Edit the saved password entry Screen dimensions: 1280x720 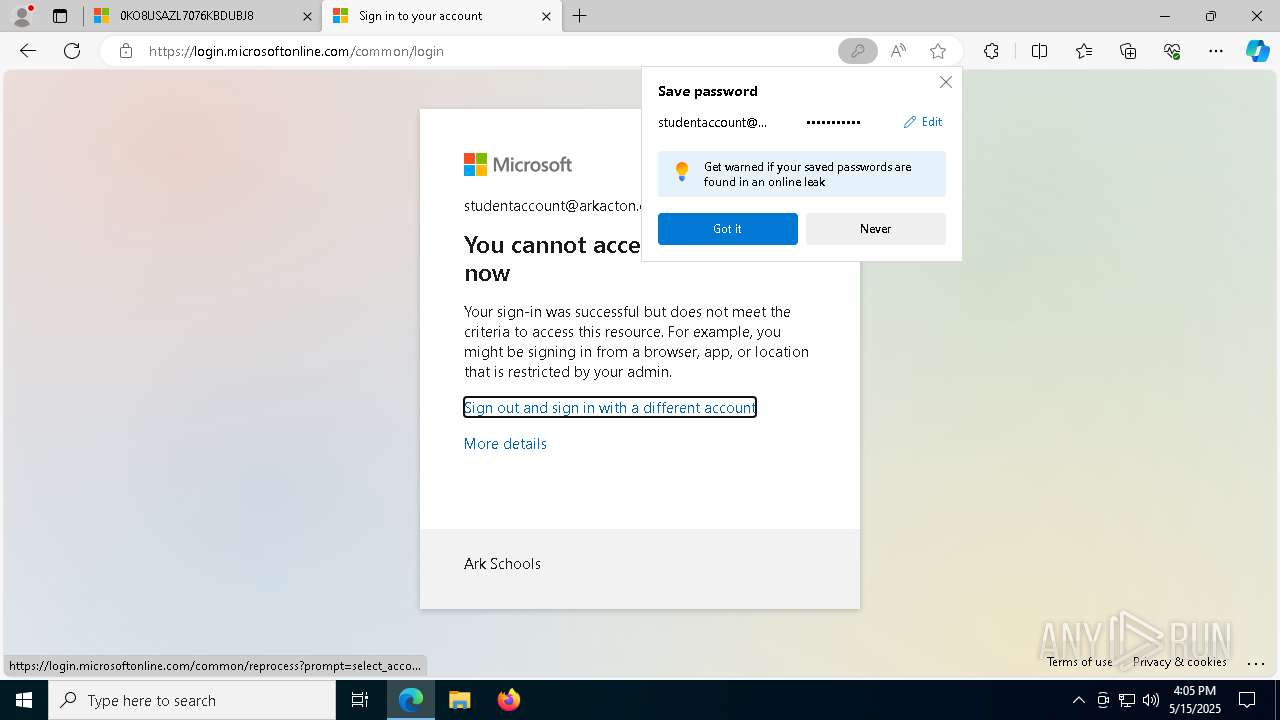click(923, 122)
